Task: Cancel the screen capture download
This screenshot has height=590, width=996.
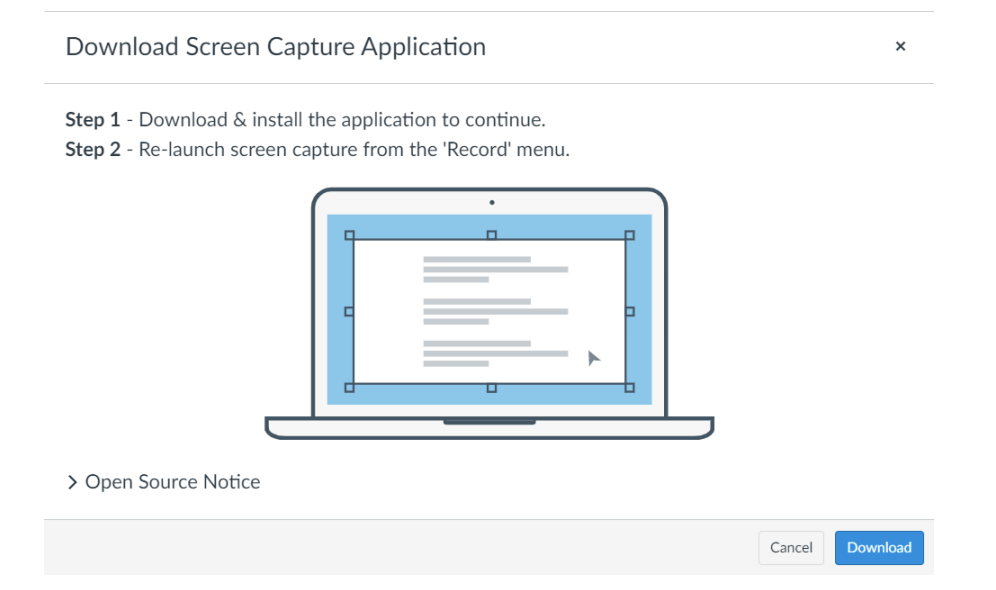Action: tap(791, 548)
